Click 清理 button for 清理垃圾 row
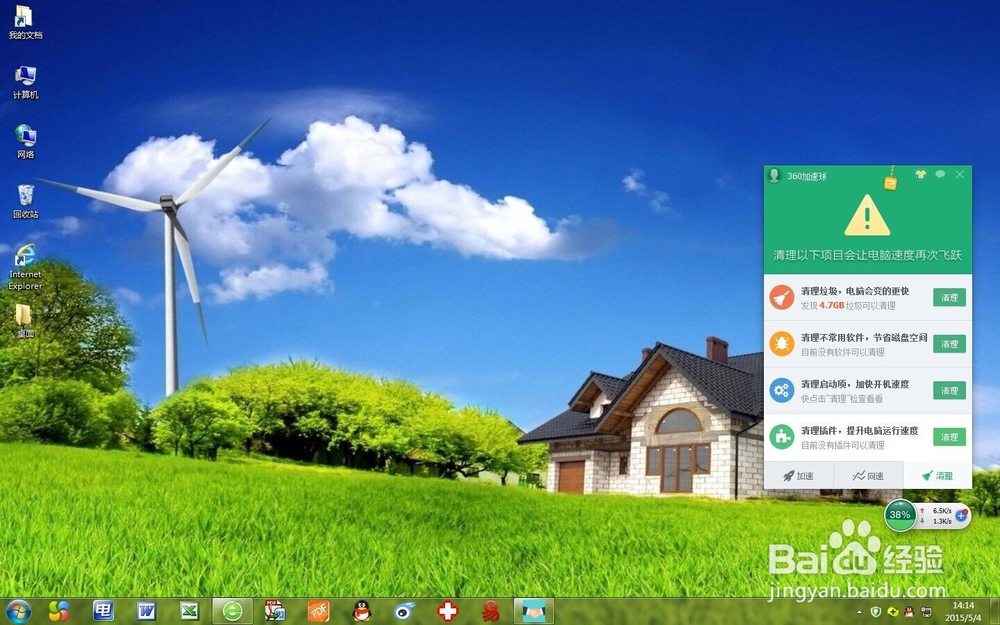This screenshot has width=1000, height=625. coord(950,297)
